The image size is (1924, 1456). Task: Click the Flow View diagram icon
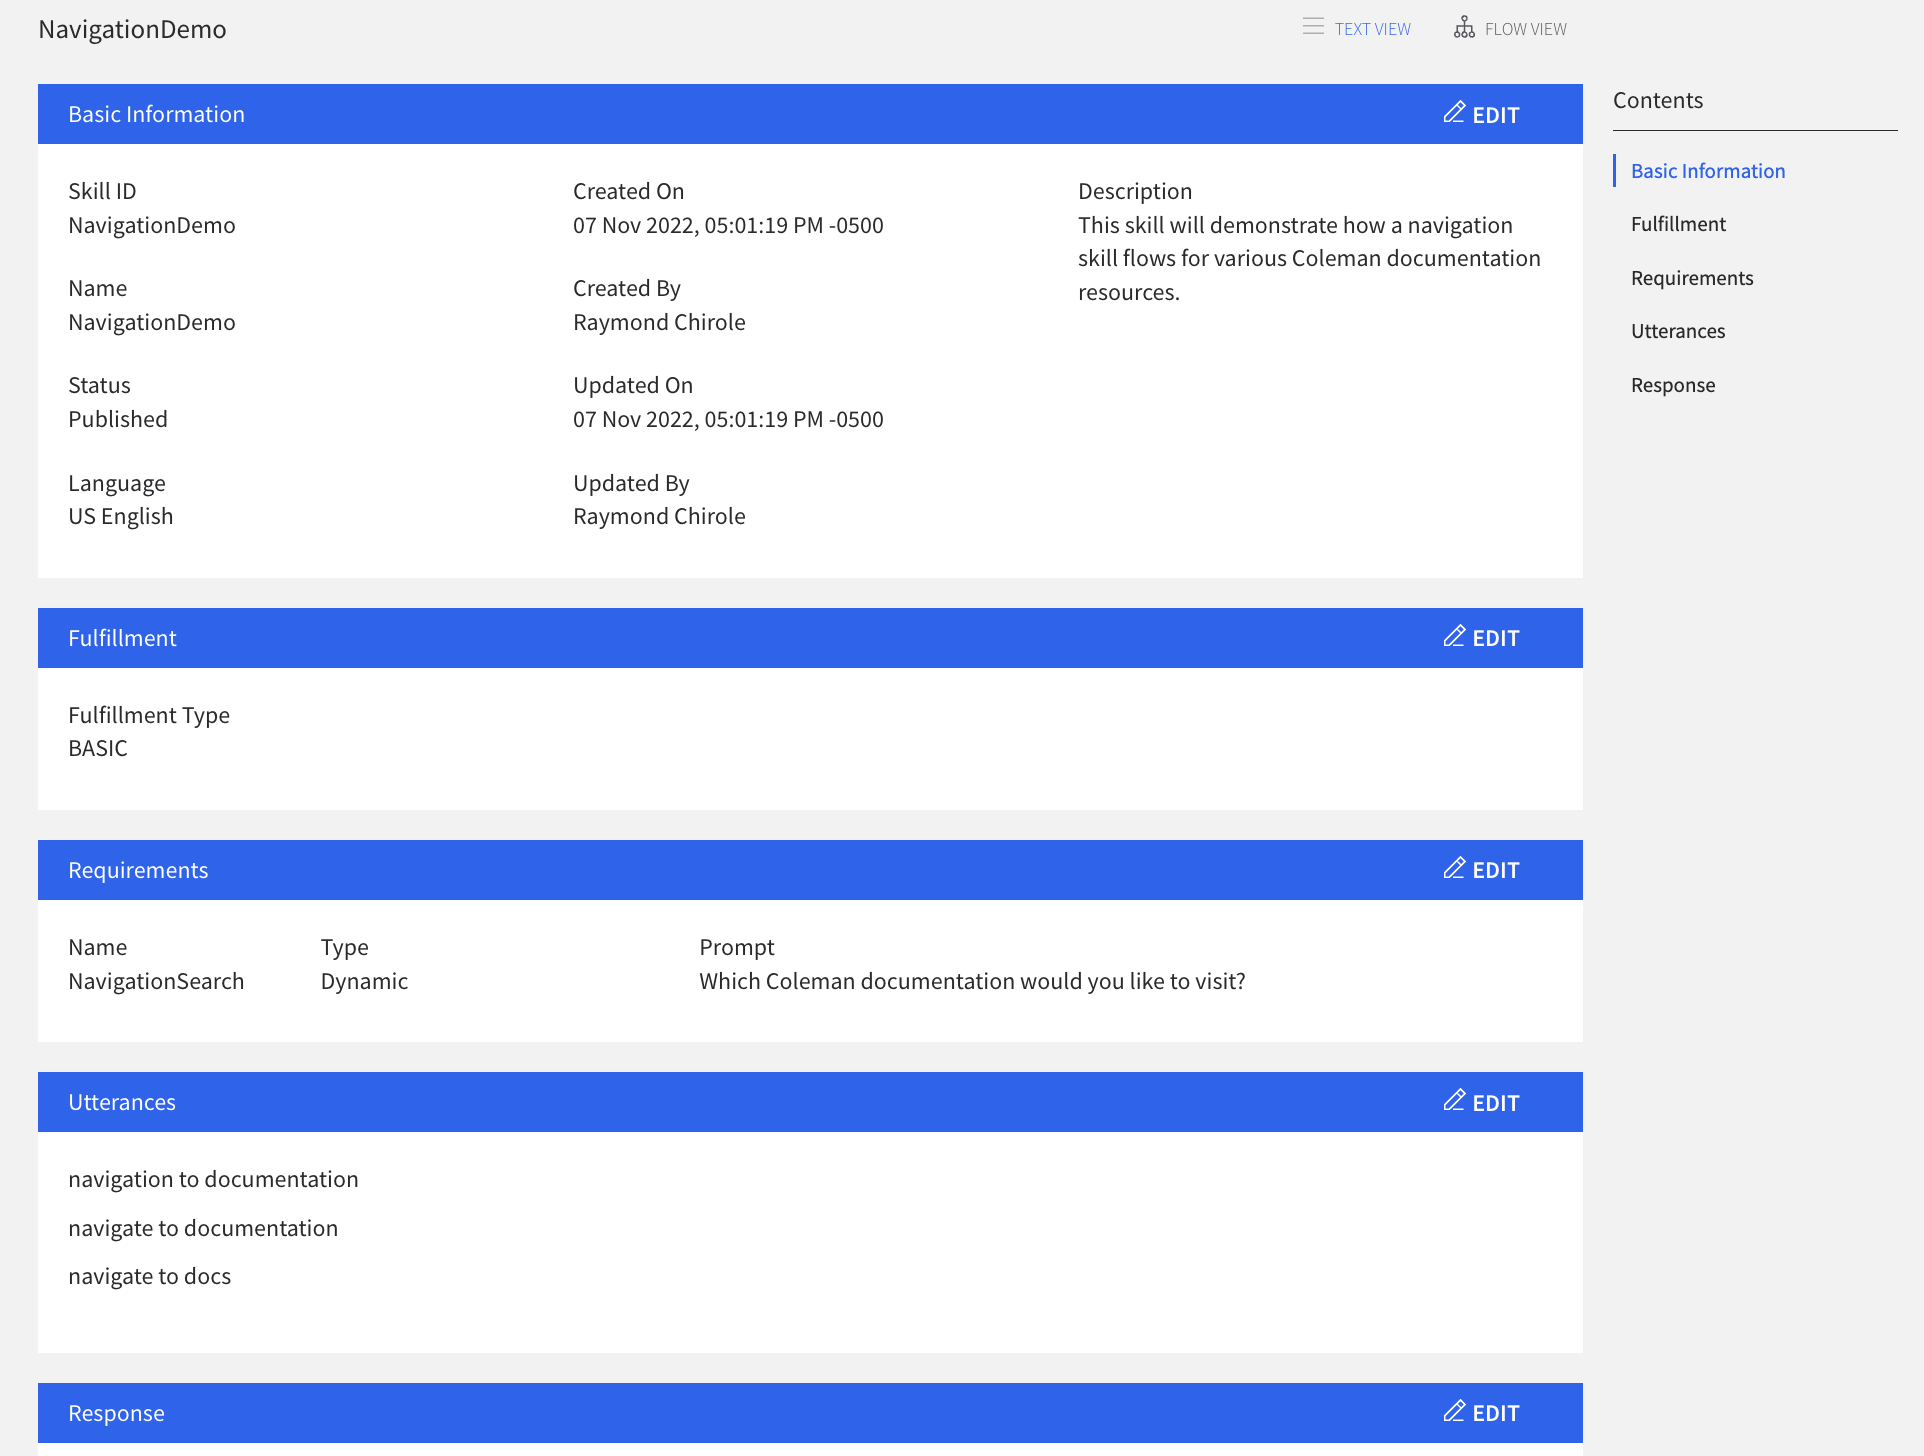pyautogui.click(x=1464, y=27)
